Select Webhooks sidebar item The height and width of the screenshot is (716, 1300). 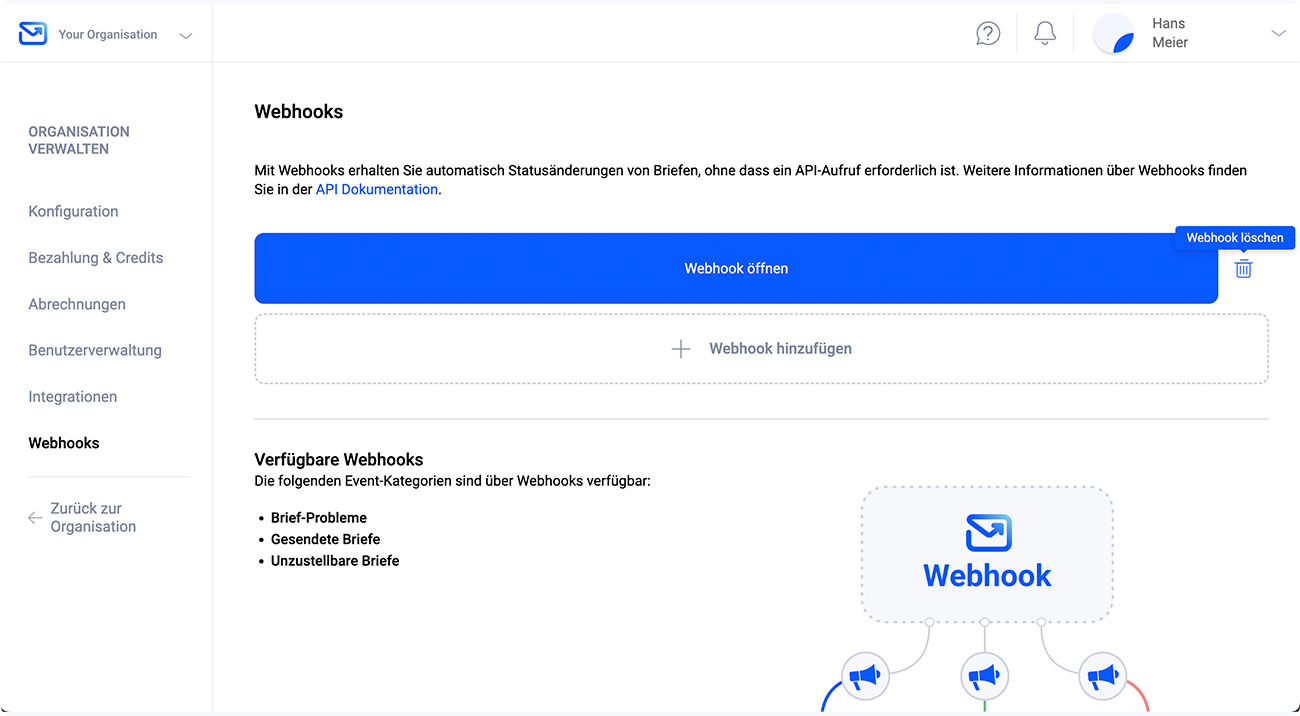(64, 443)
